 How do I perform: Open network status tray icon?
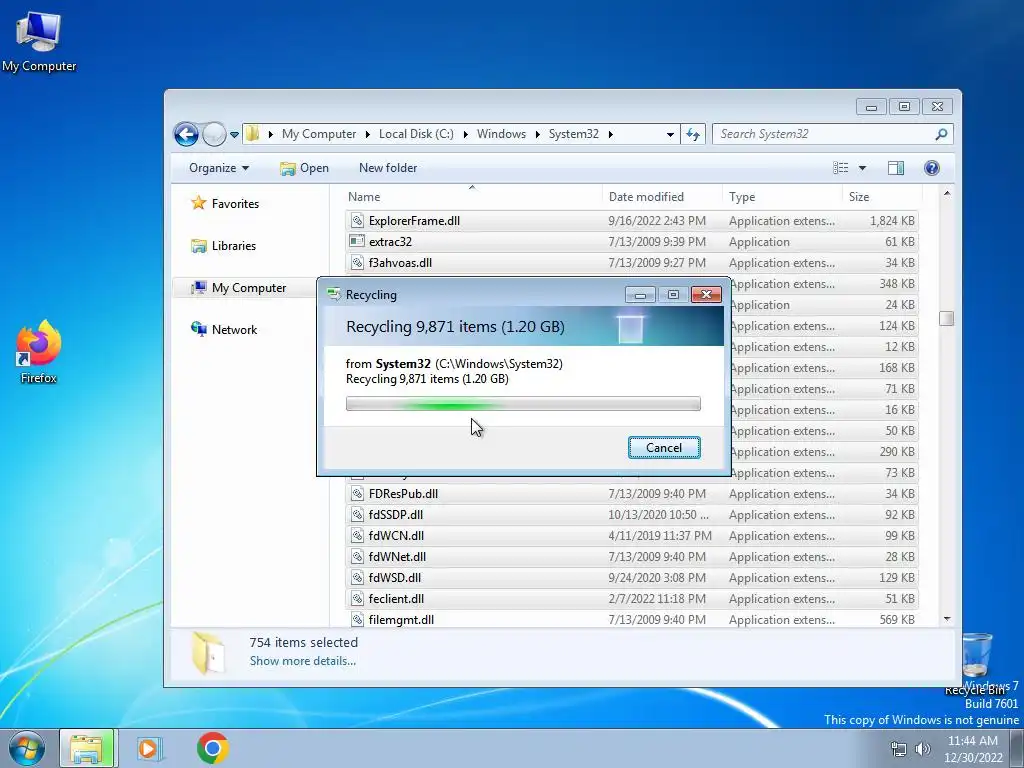899,749
